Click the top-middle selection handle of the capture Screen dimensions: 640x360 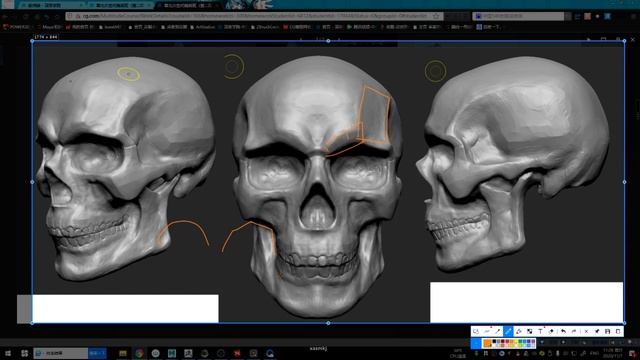tap(328, 41)
